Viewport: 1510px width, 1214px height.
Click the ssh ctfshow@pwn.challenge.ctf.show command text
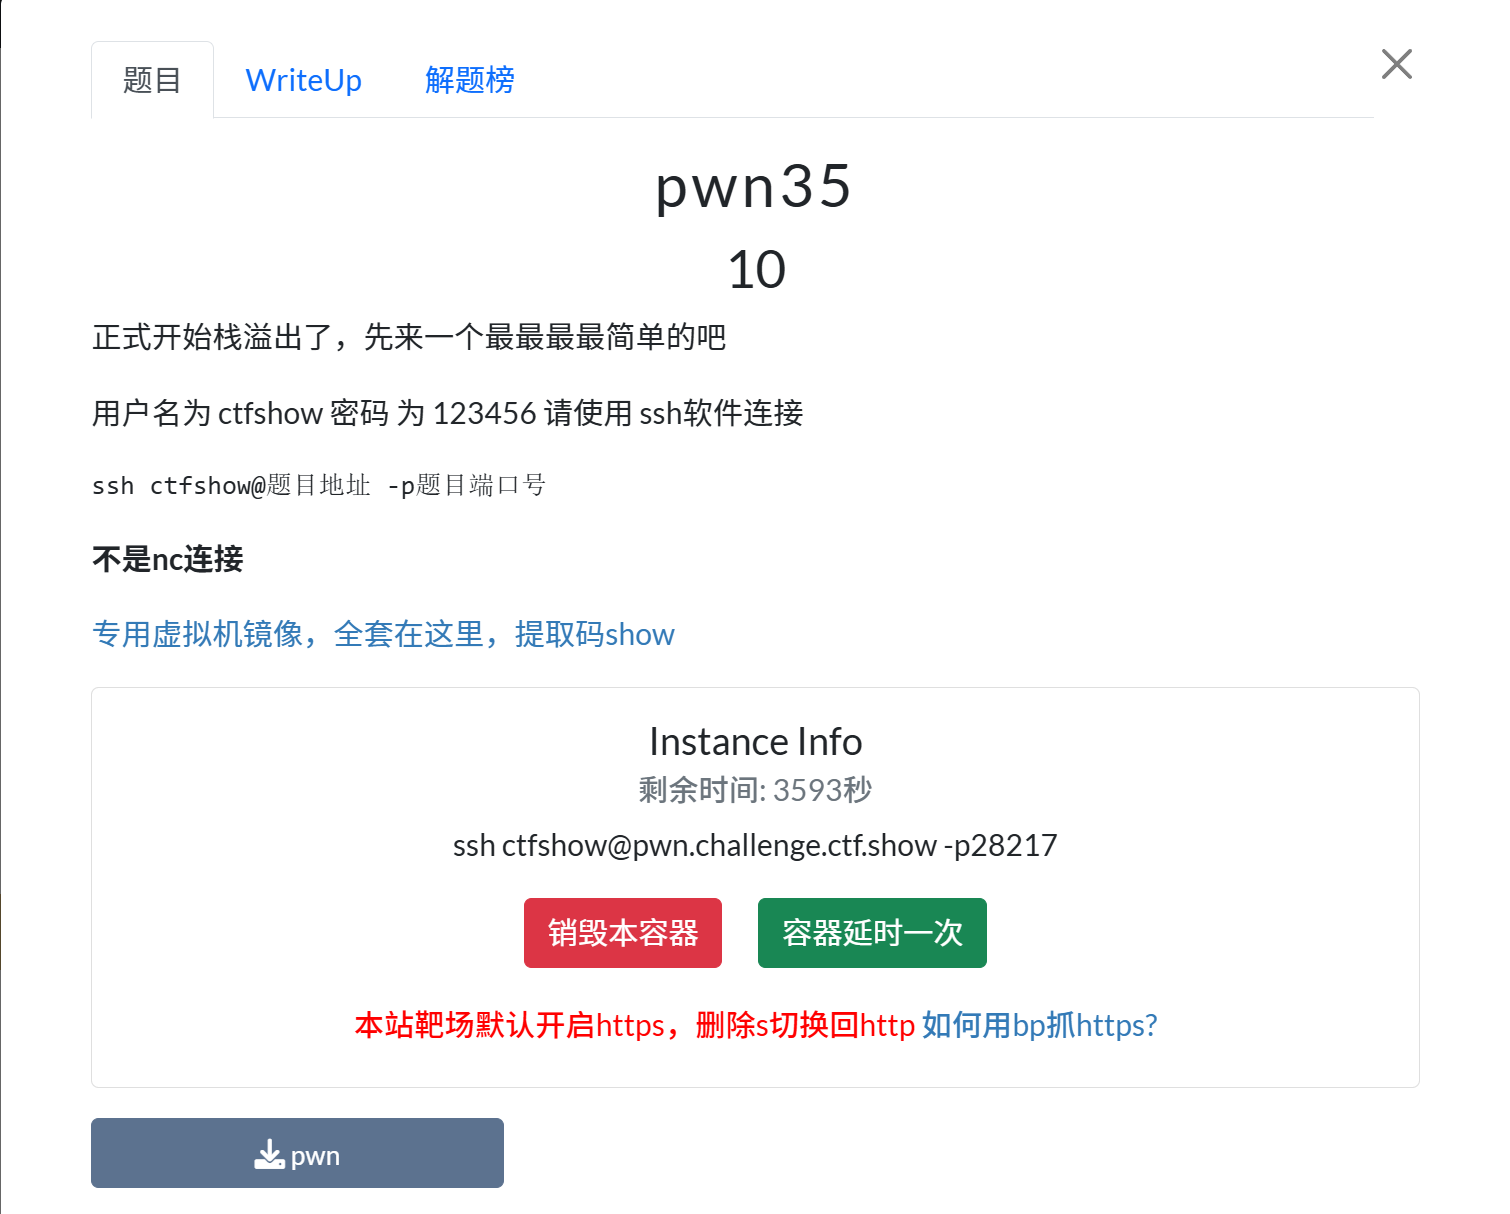[755, 845]
